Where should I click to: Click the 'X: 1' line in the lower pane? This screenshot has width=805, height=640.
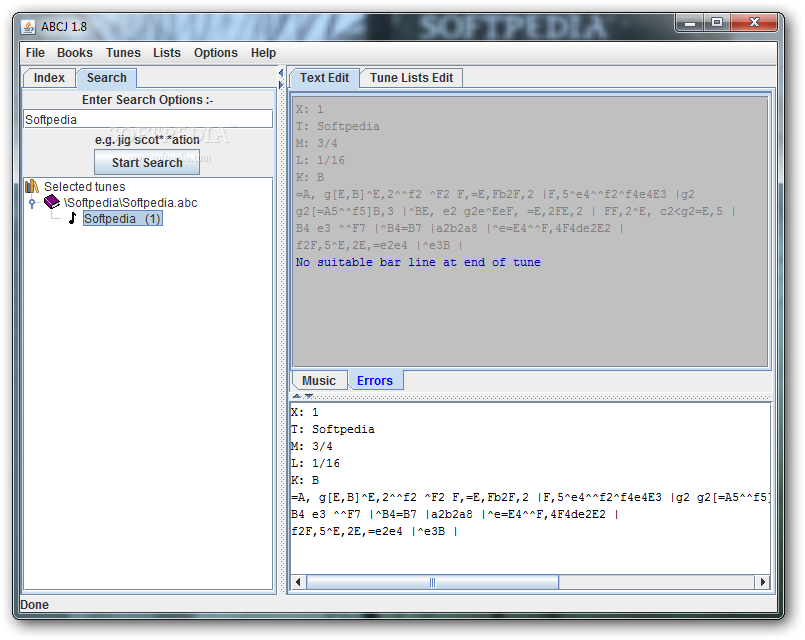click(x=304, y=412)
